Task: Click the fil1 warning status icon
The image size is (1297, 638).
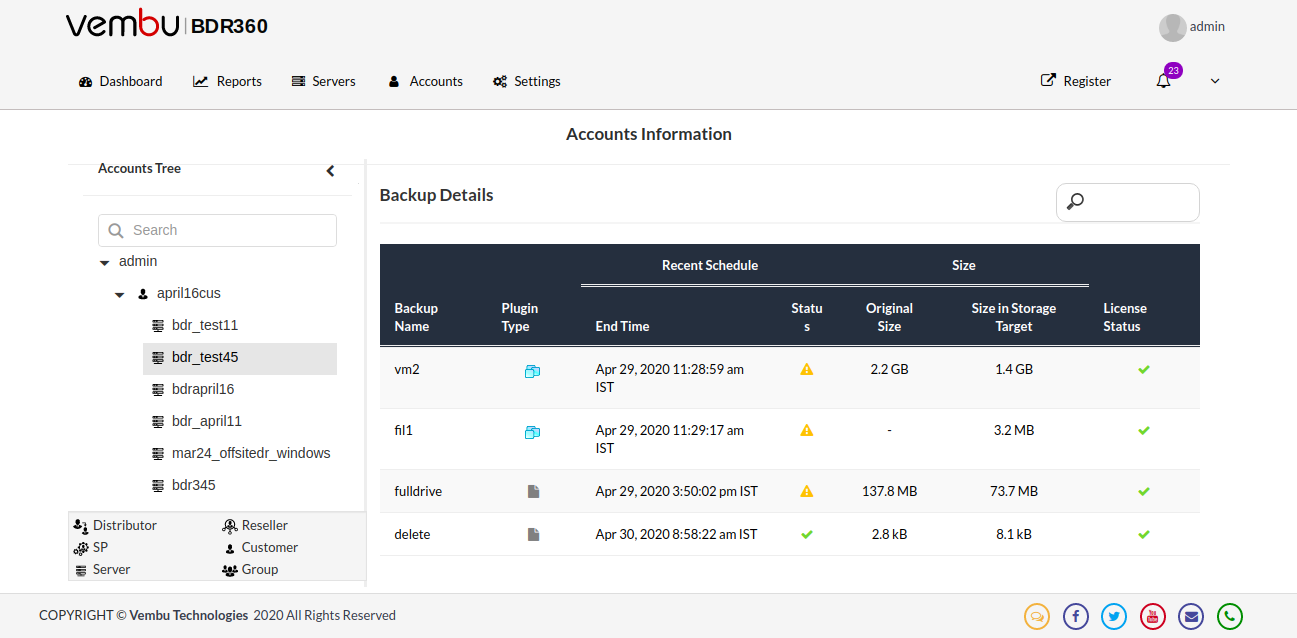Action: [x=807, y=430]
